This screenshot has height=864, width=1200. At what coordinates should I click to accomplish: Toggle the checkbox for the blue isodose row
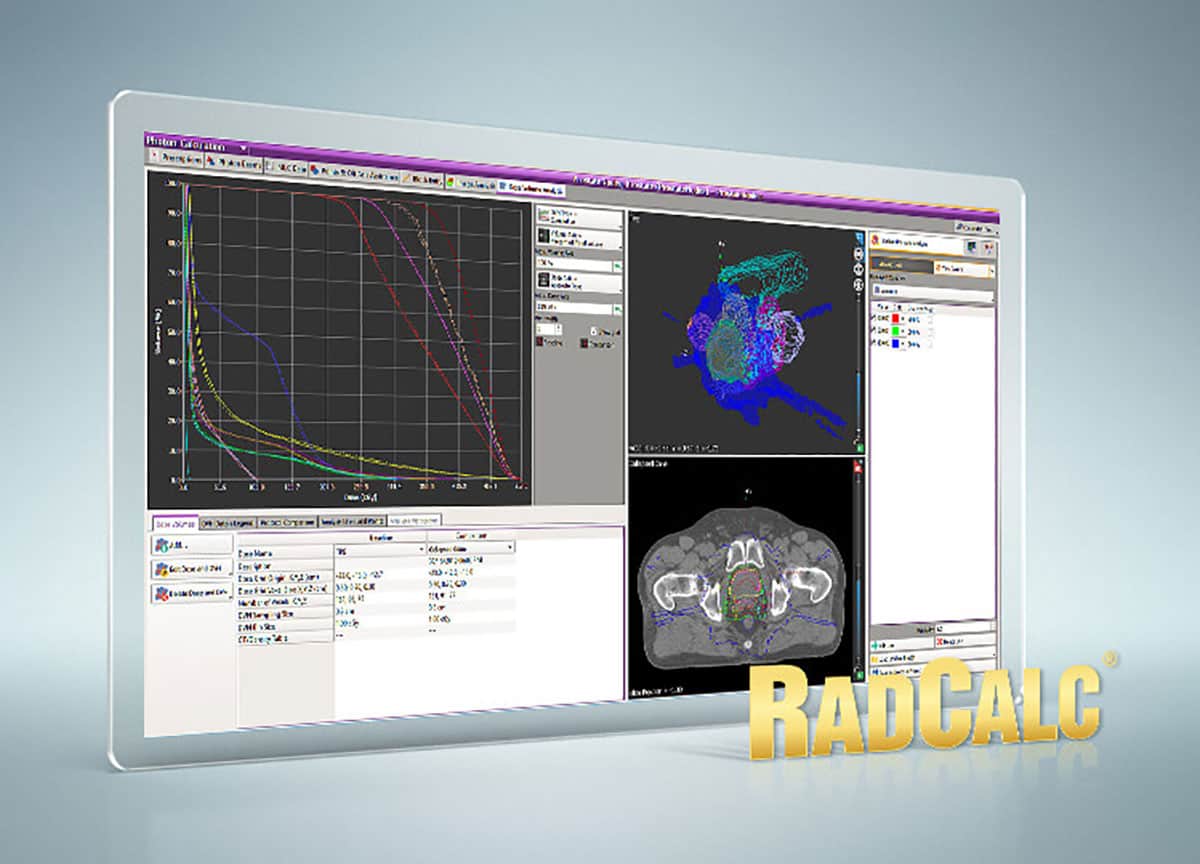(x=873, y=342)
